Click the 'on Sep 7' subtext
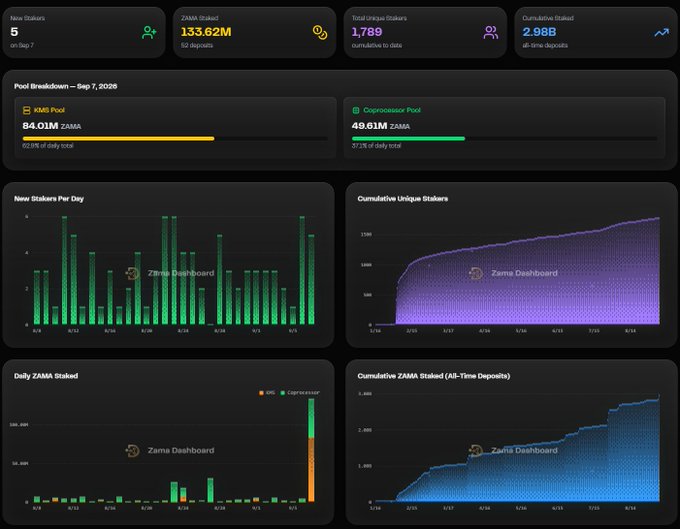Viewport: 680px width, 529px height. (x=22, y=45)
